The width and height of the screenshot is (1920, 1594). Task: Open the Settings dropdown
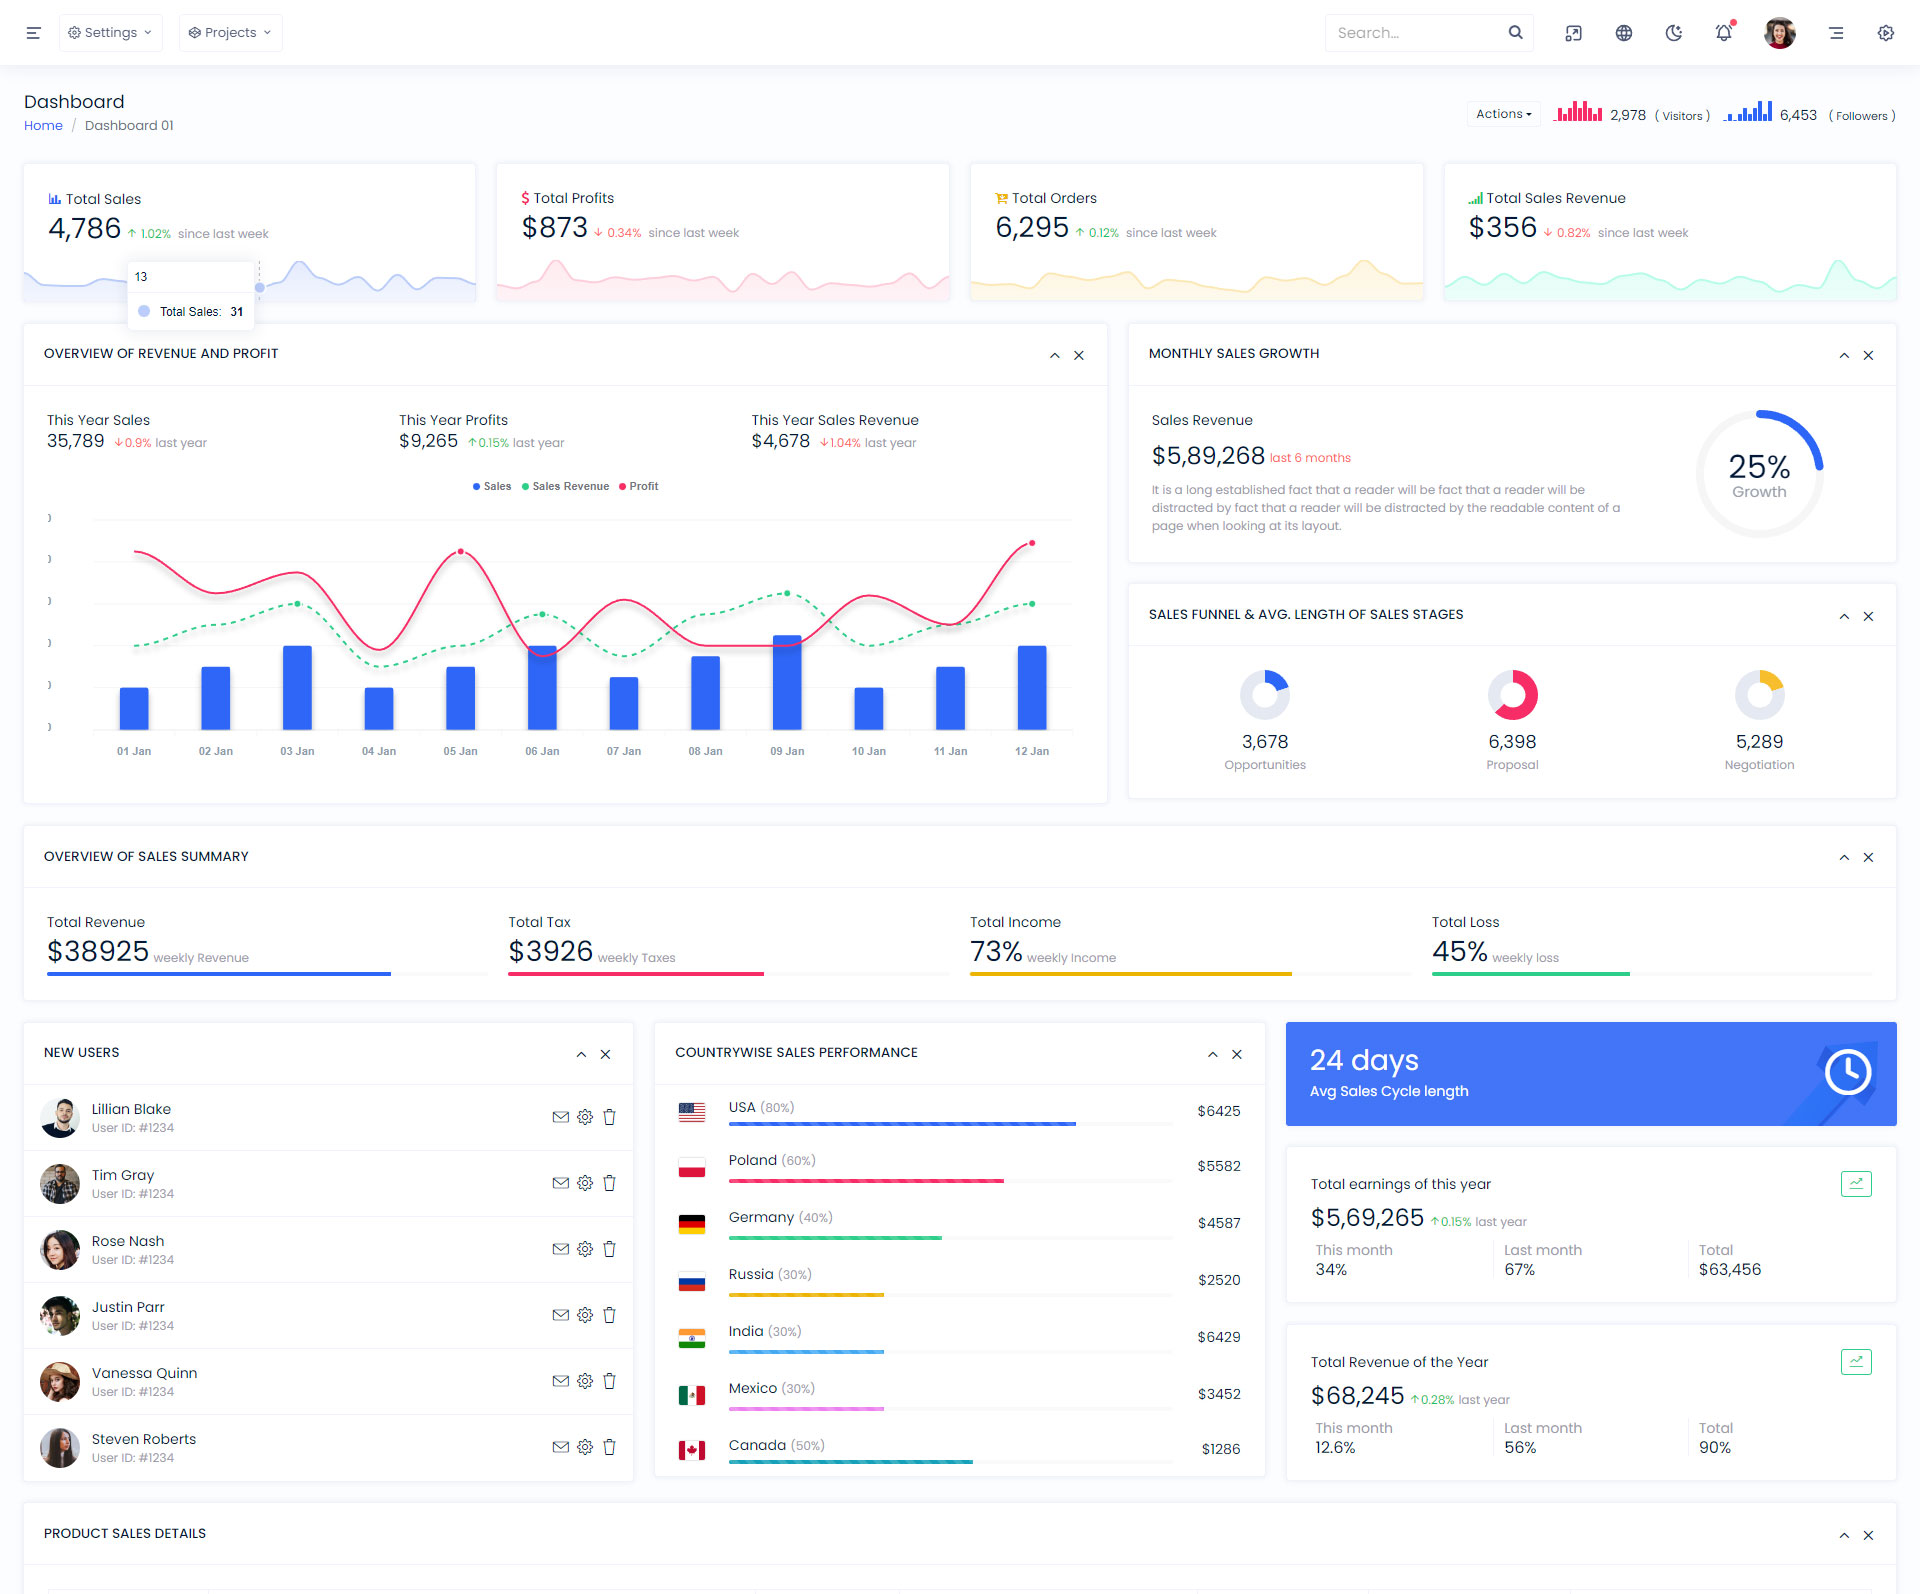click(110, 33)
